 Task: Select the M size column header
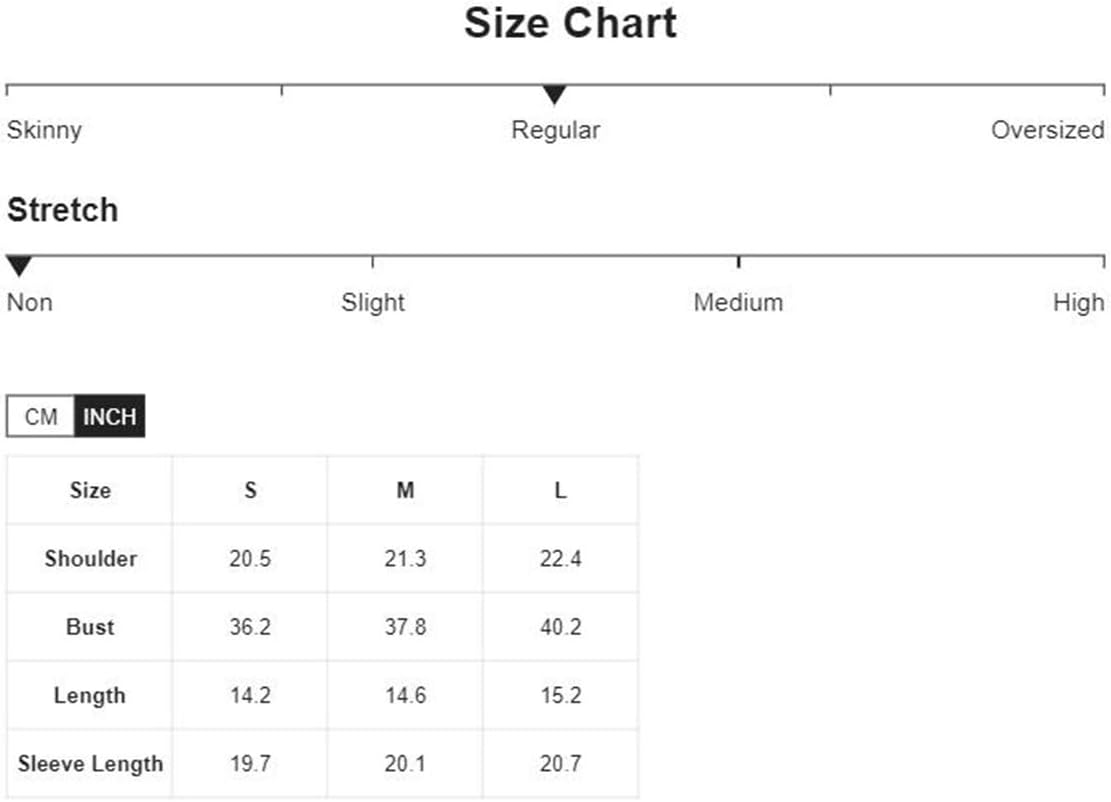pos(405,490)
